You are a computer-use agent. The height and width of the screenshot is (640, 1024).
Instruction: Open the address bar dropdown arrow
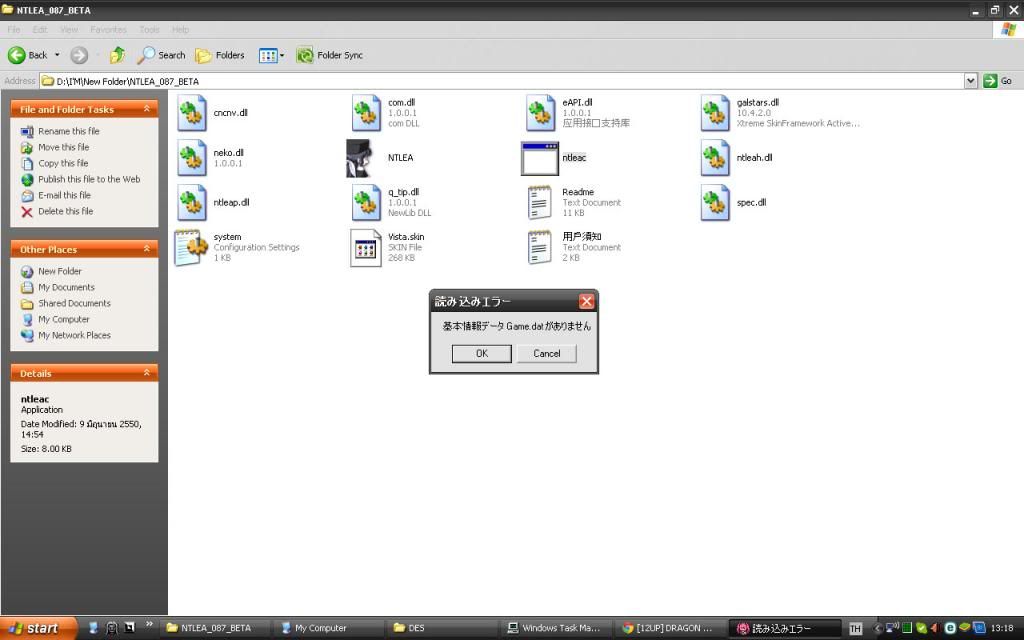click(x=970, y=81)
